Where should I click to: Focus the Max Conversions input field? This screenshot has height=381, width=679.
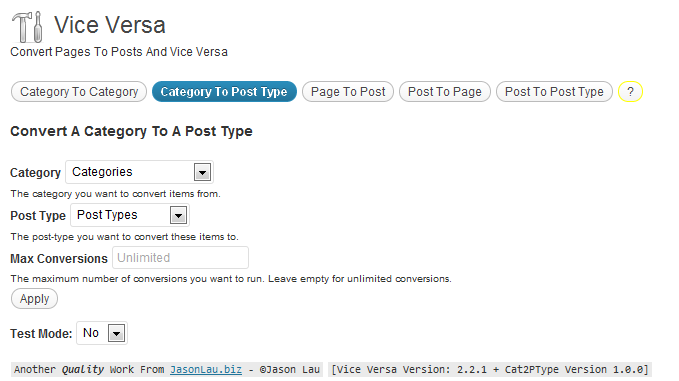point(180,258)
